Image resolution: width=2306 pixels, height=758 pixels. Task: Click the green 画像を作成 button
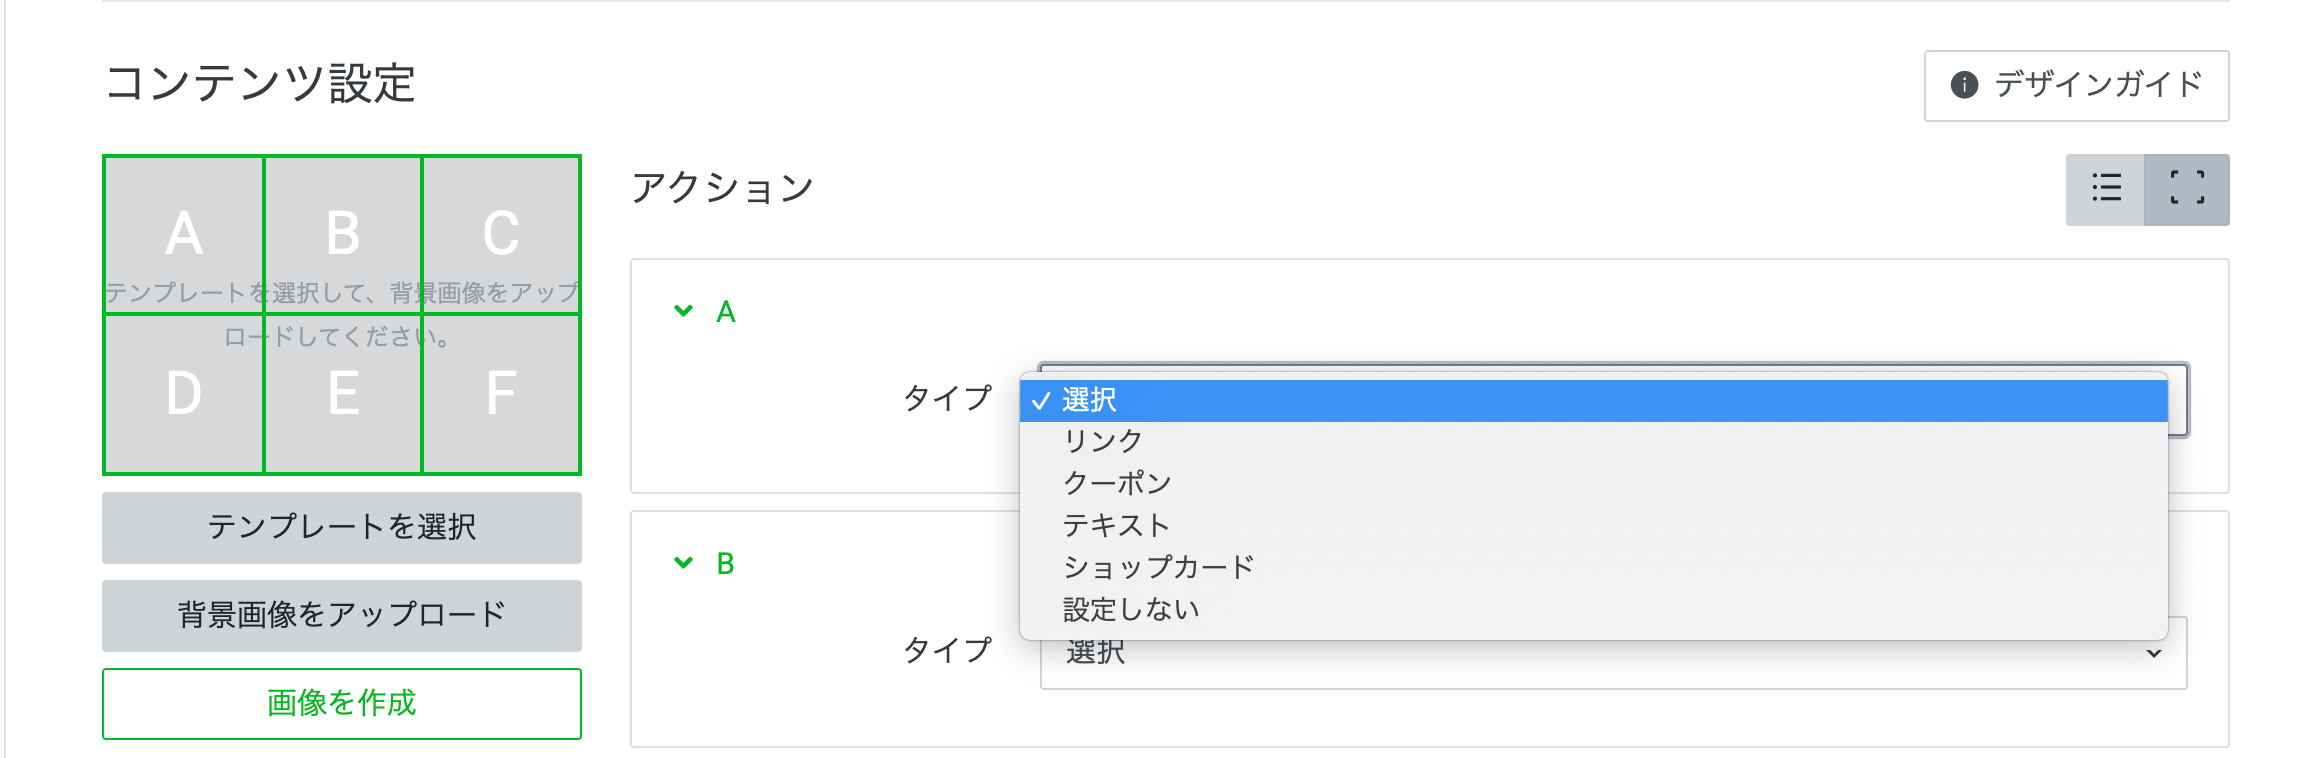(342, 703)
